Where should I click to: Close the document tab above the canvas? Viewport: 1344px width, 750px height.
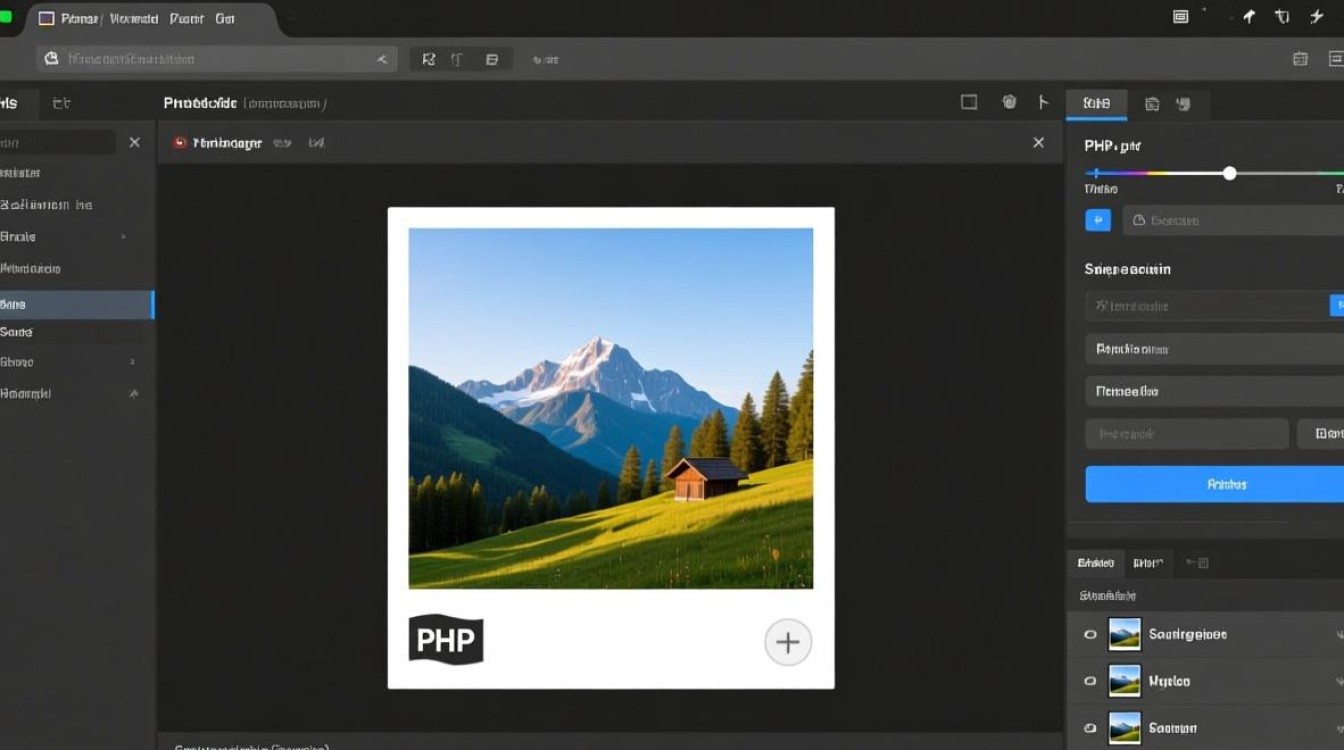tap(1038, 143)
